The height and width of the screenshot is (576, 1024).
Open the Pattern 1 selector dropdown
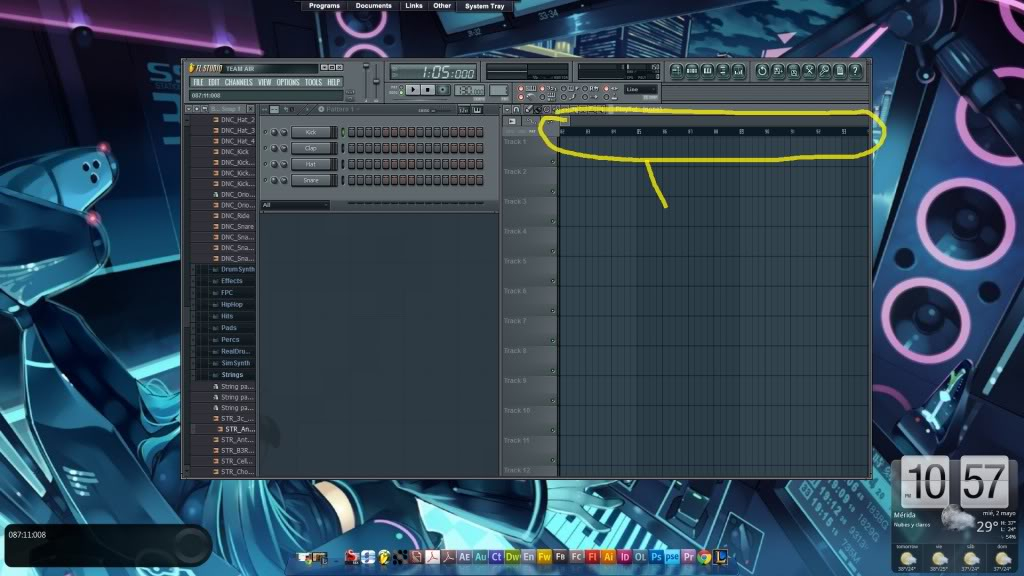(x=340, y=110)
